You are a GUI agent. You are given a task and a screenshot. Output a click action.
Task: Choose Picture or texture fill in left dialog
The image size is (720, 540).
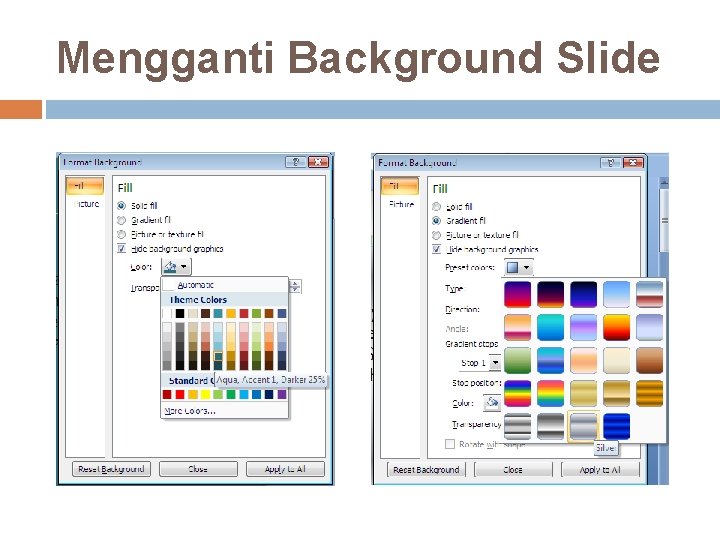click(121, 234)
